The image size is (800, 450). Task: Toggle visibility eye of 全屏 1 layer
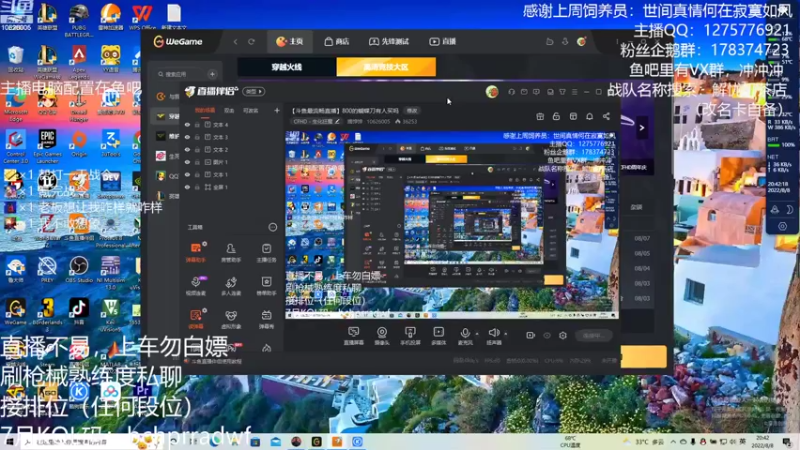coord(187,187)
